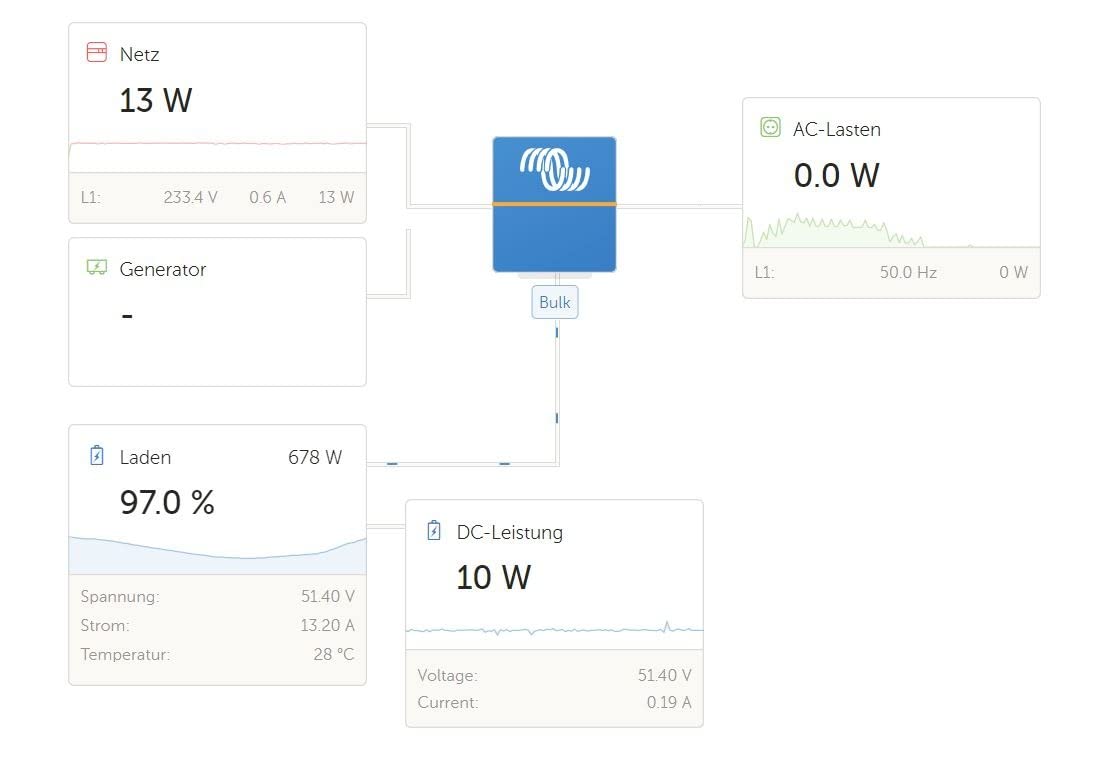Click the green Generator icon

click(97, 267)
